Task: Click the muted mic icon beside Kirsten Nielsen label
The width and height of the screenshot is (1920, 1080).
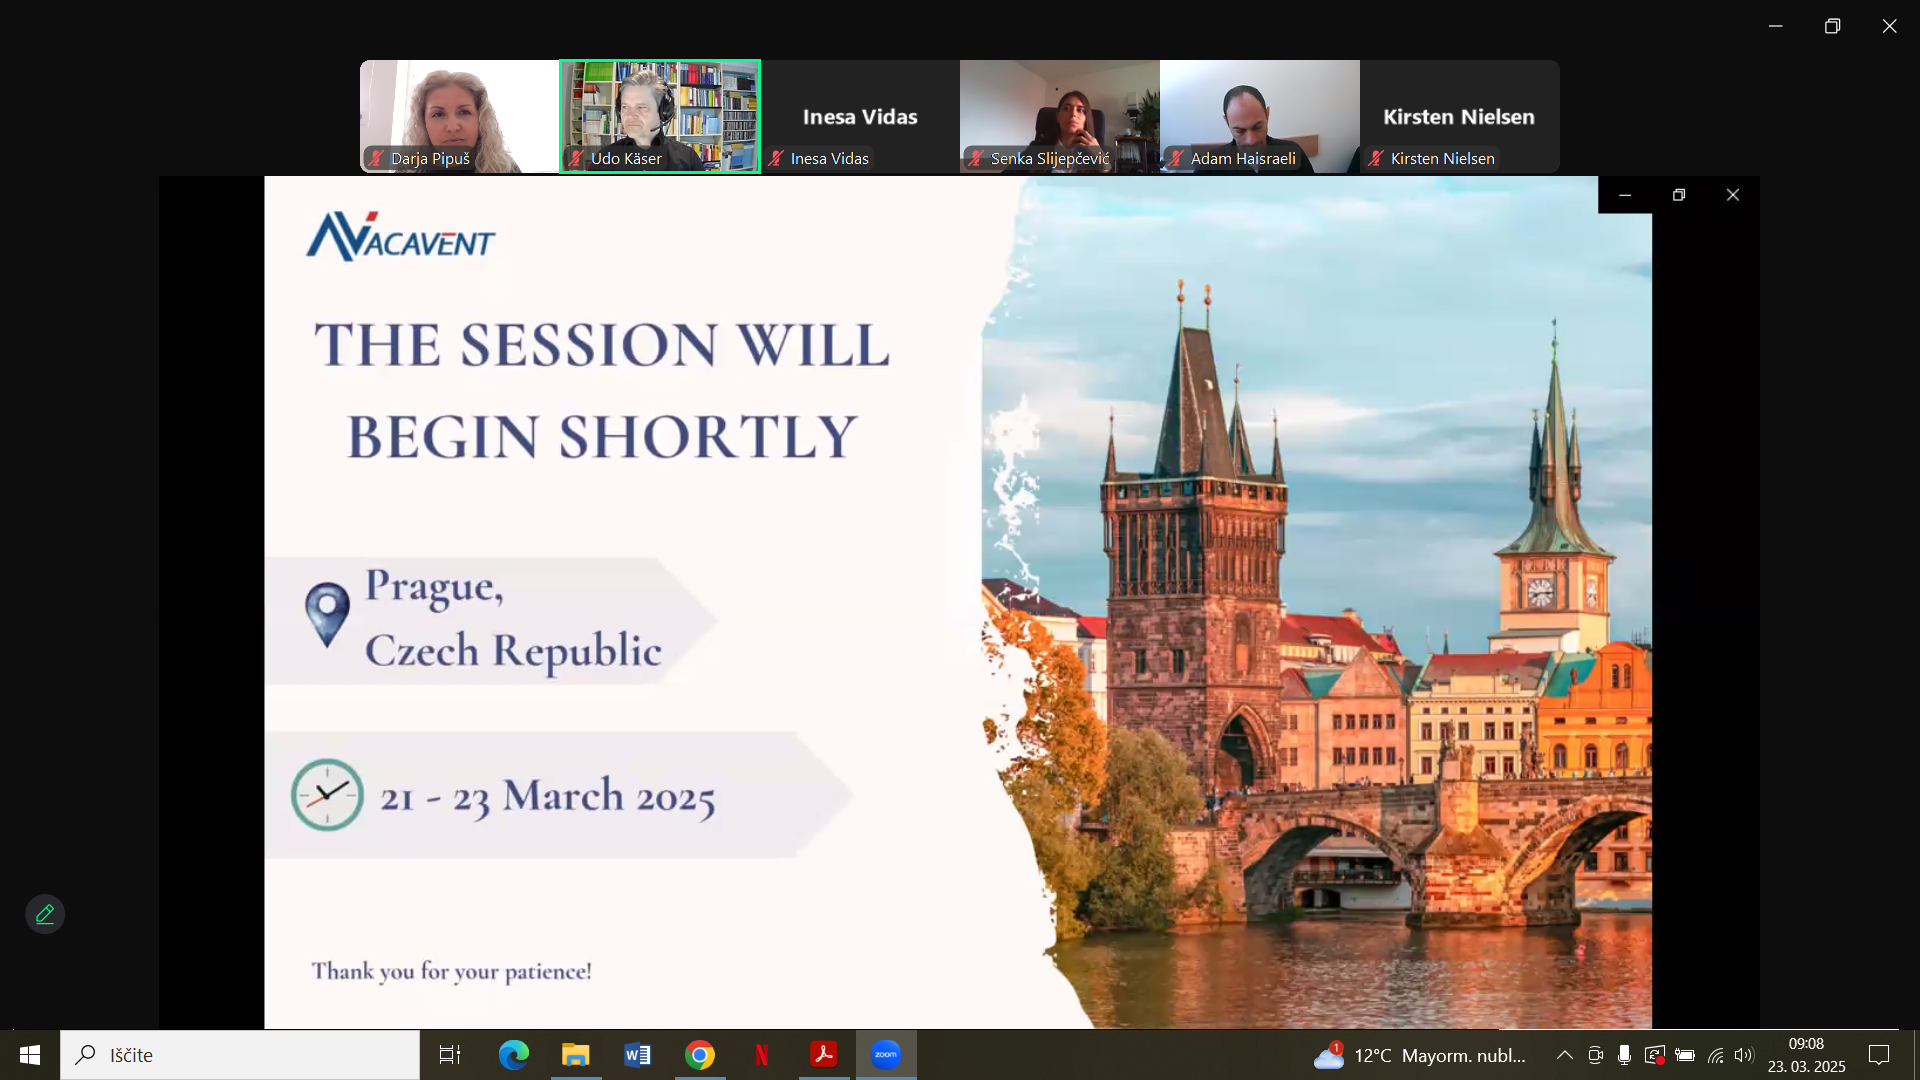Action: click(x=1377, y=158)
